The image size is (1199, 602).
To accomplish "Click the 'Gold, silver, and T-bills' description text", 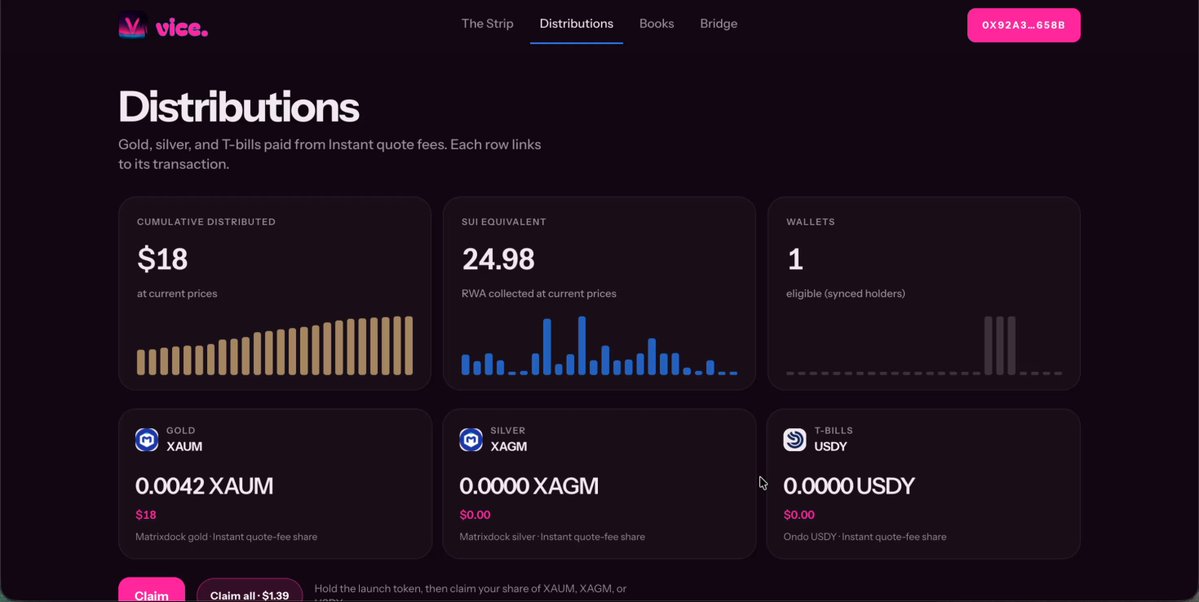I will pos(330,154).
